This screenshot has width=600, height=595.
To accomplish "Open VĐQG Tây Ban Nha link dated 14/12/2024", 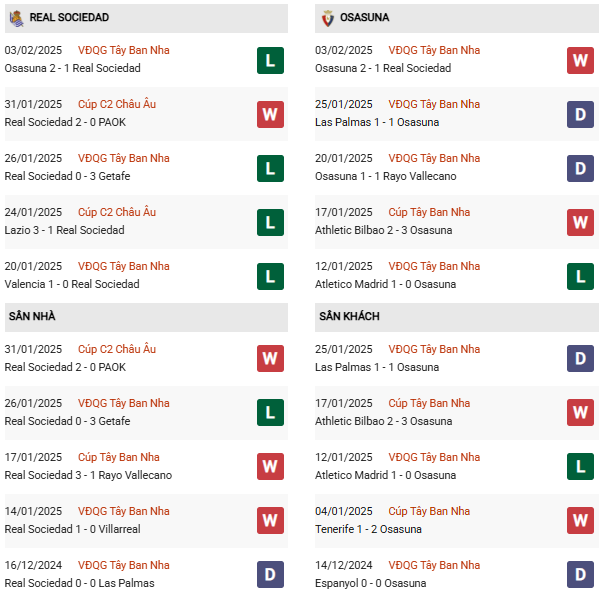I will pos(434,565).
